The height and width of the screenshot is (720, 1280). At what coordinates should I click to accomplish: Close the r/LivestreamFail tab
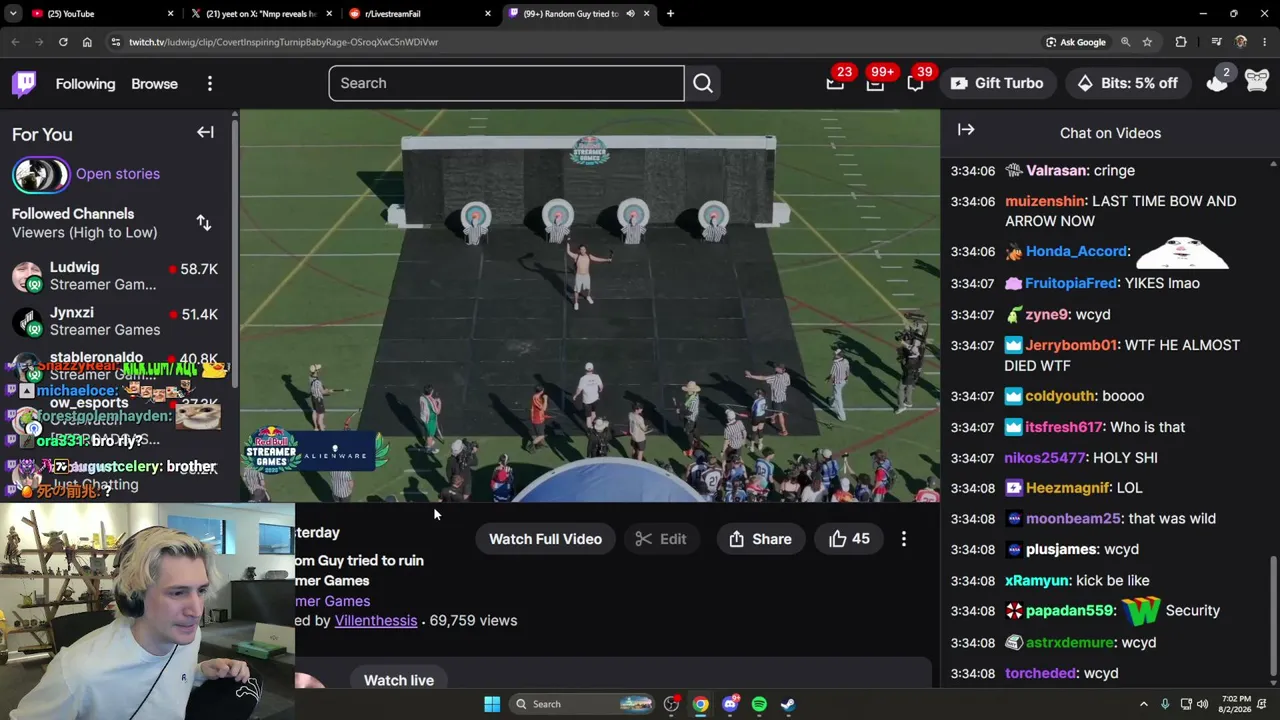[488, 14]
